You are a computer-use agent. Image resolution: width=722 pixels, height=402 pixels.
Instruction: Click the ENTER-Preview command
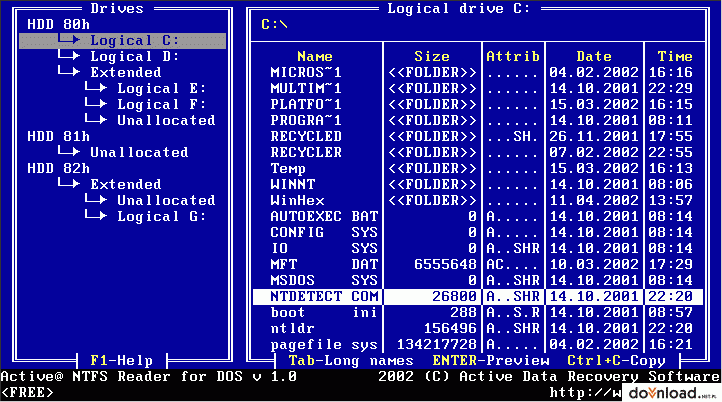[490, 360]
